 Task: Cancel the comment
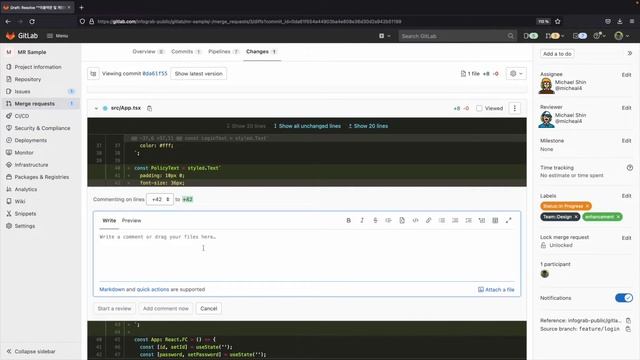pos(209,309)
